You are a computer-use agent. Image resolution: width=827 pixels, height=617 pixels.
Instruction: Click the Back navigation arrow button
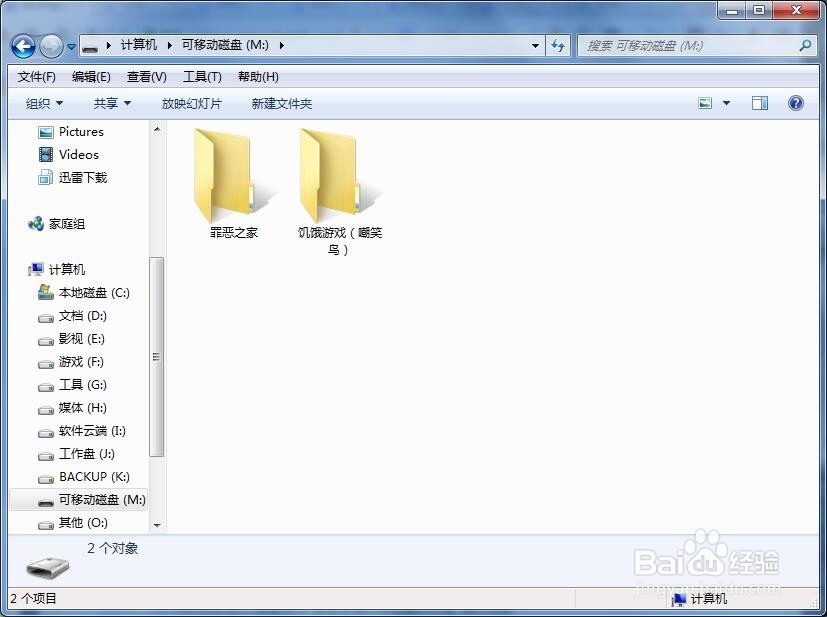pos(23,46)
